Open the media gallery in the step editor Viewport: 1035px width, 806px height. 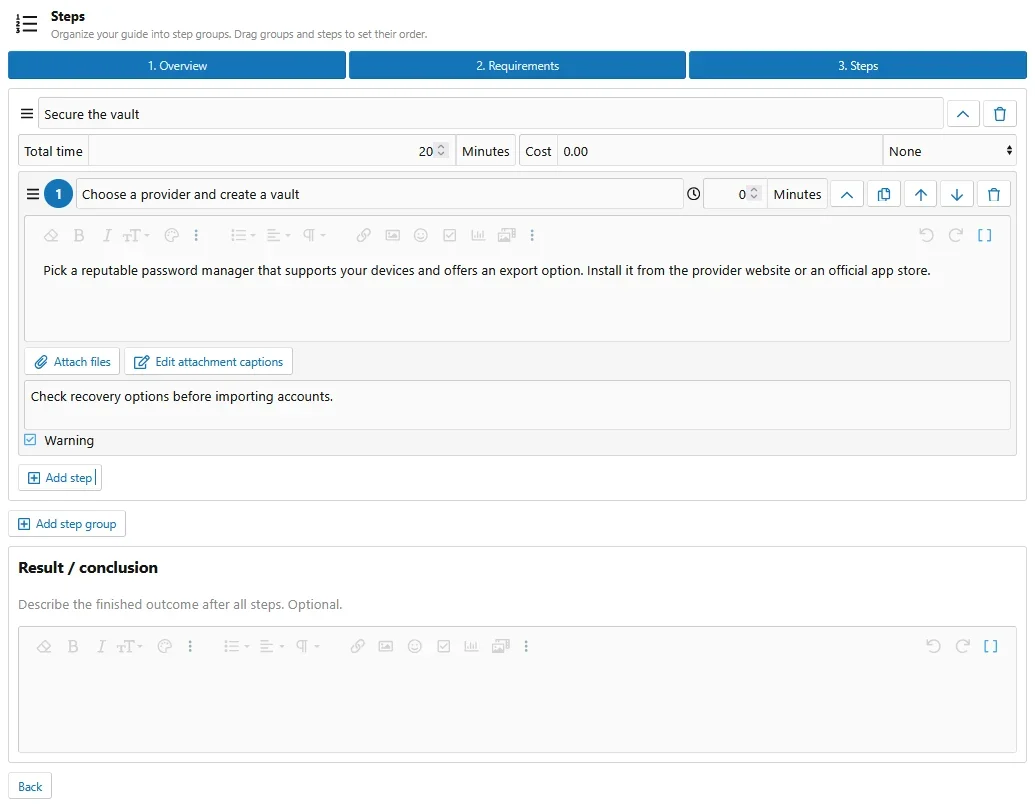tap(506, 236)
